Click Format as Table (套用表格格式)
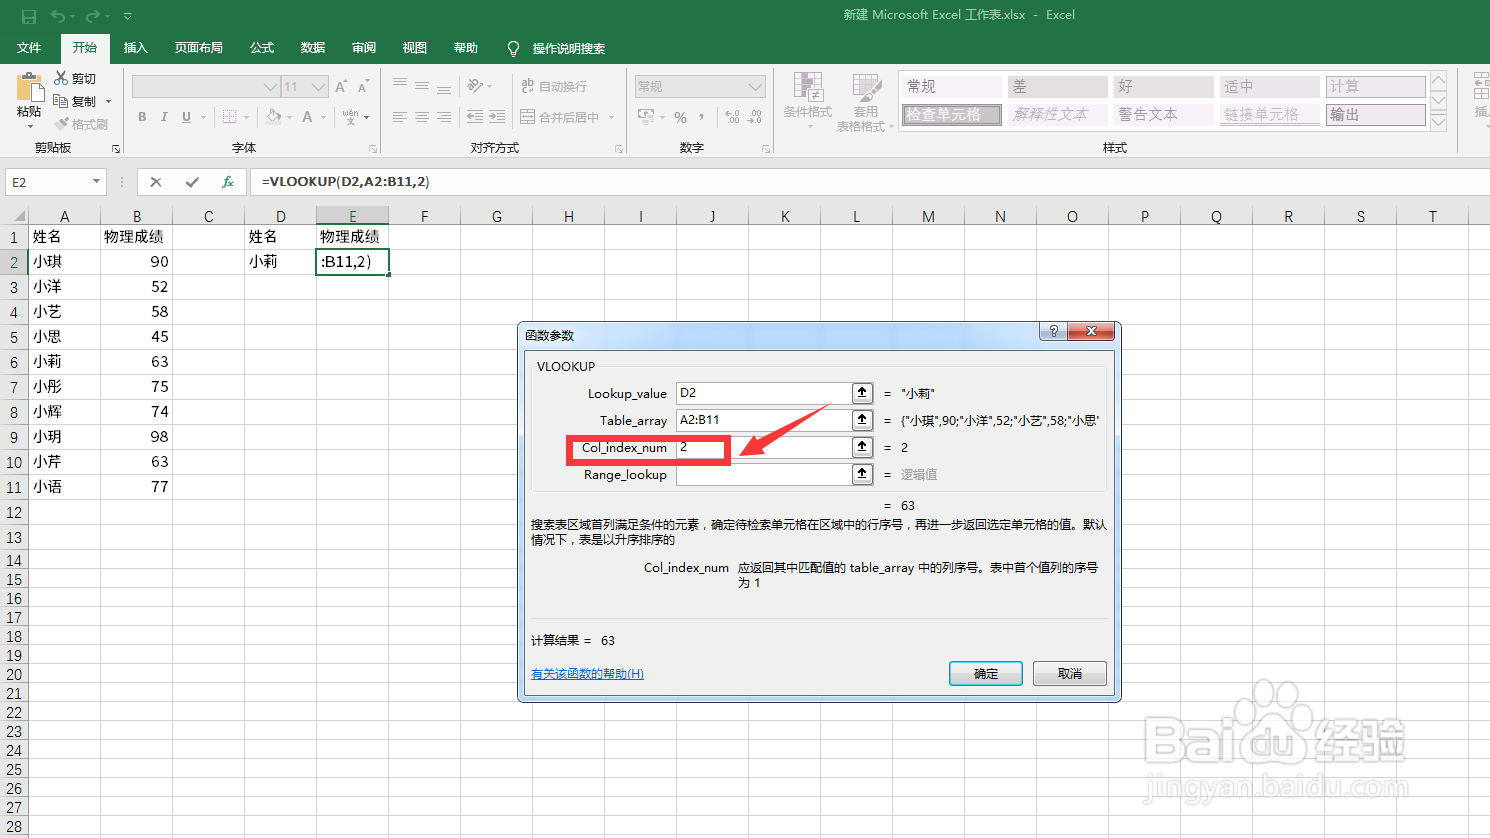This screenshot has height=838, width=1490. [x=866, y=100]
